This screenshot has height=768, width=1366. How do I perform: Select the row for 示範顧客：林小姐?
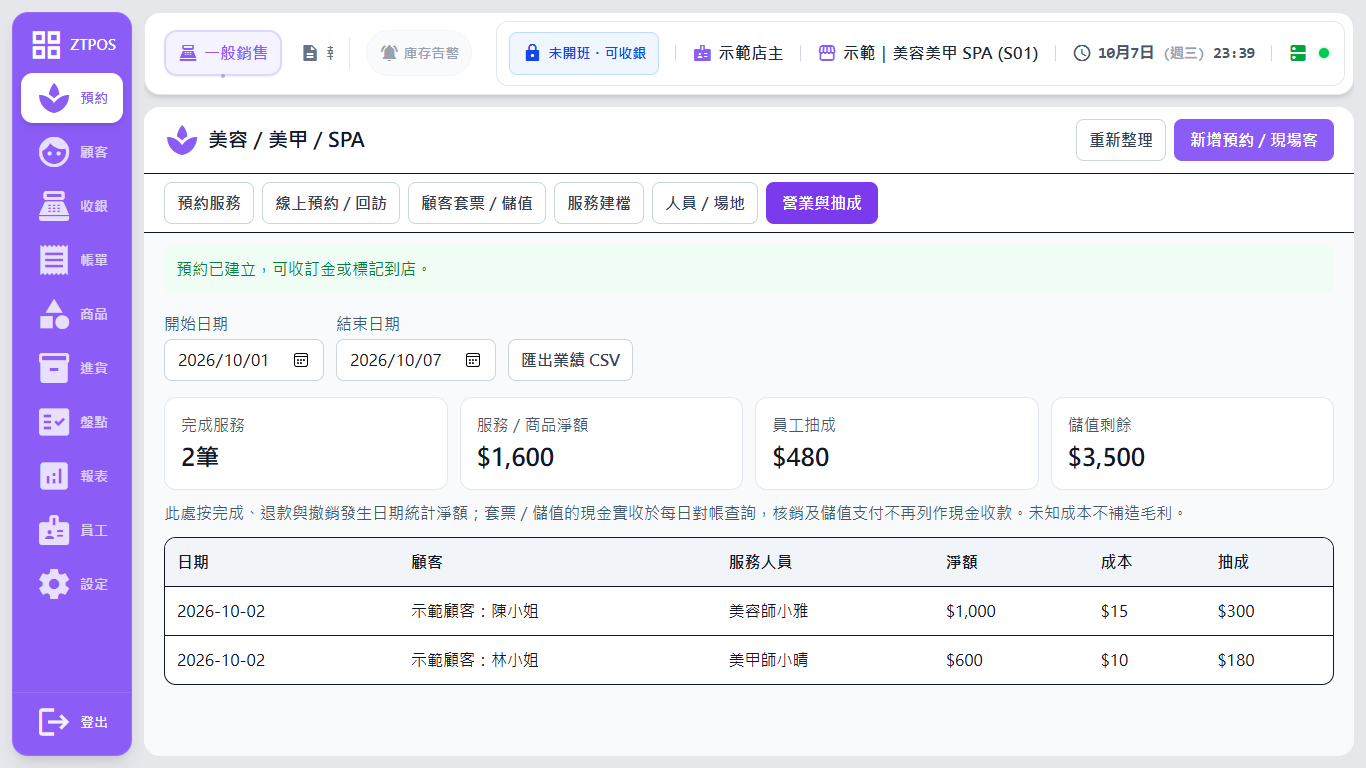[749, 660]
